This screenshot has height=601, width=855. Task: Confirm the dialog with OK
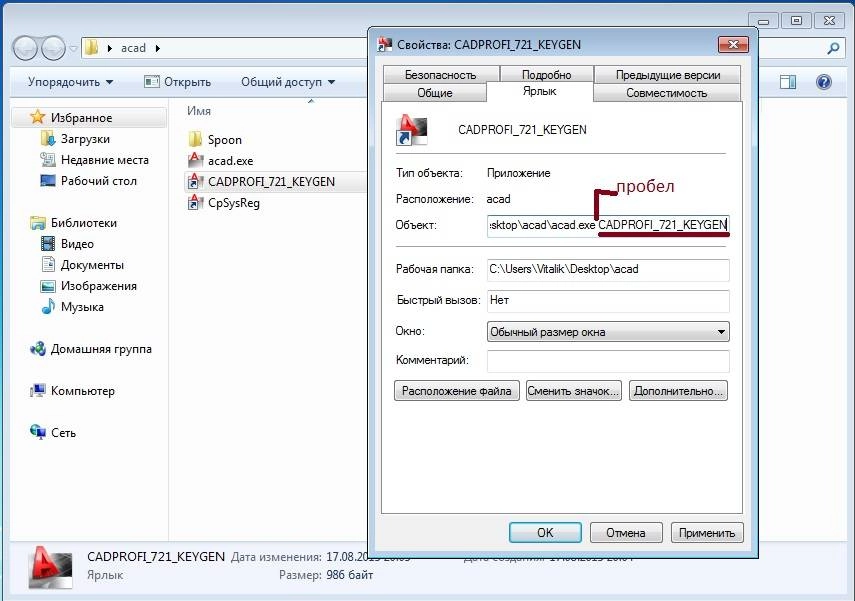(x=545, y=532)
